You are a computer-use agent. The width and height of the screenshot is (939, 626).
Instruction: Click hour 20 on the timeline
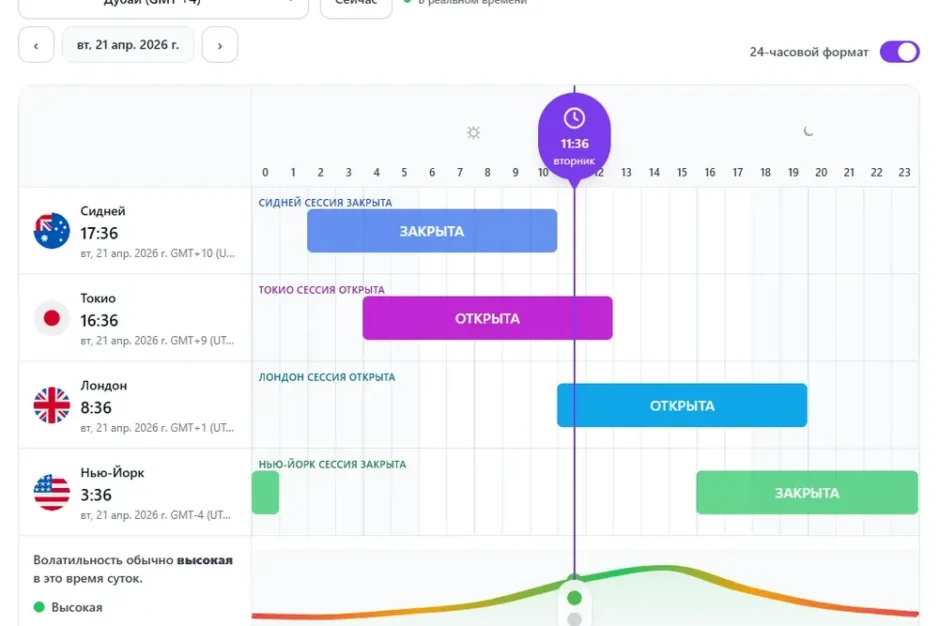coord(821,172)
